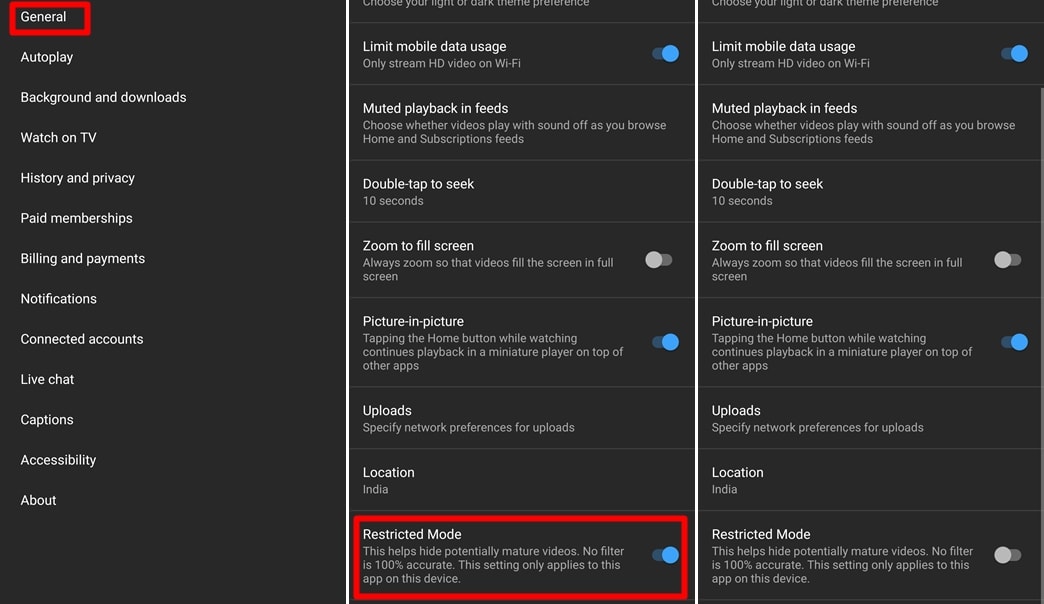Select Watch on TV
The height and width of the screenshot is (604, 1044).
coord(58,137)
